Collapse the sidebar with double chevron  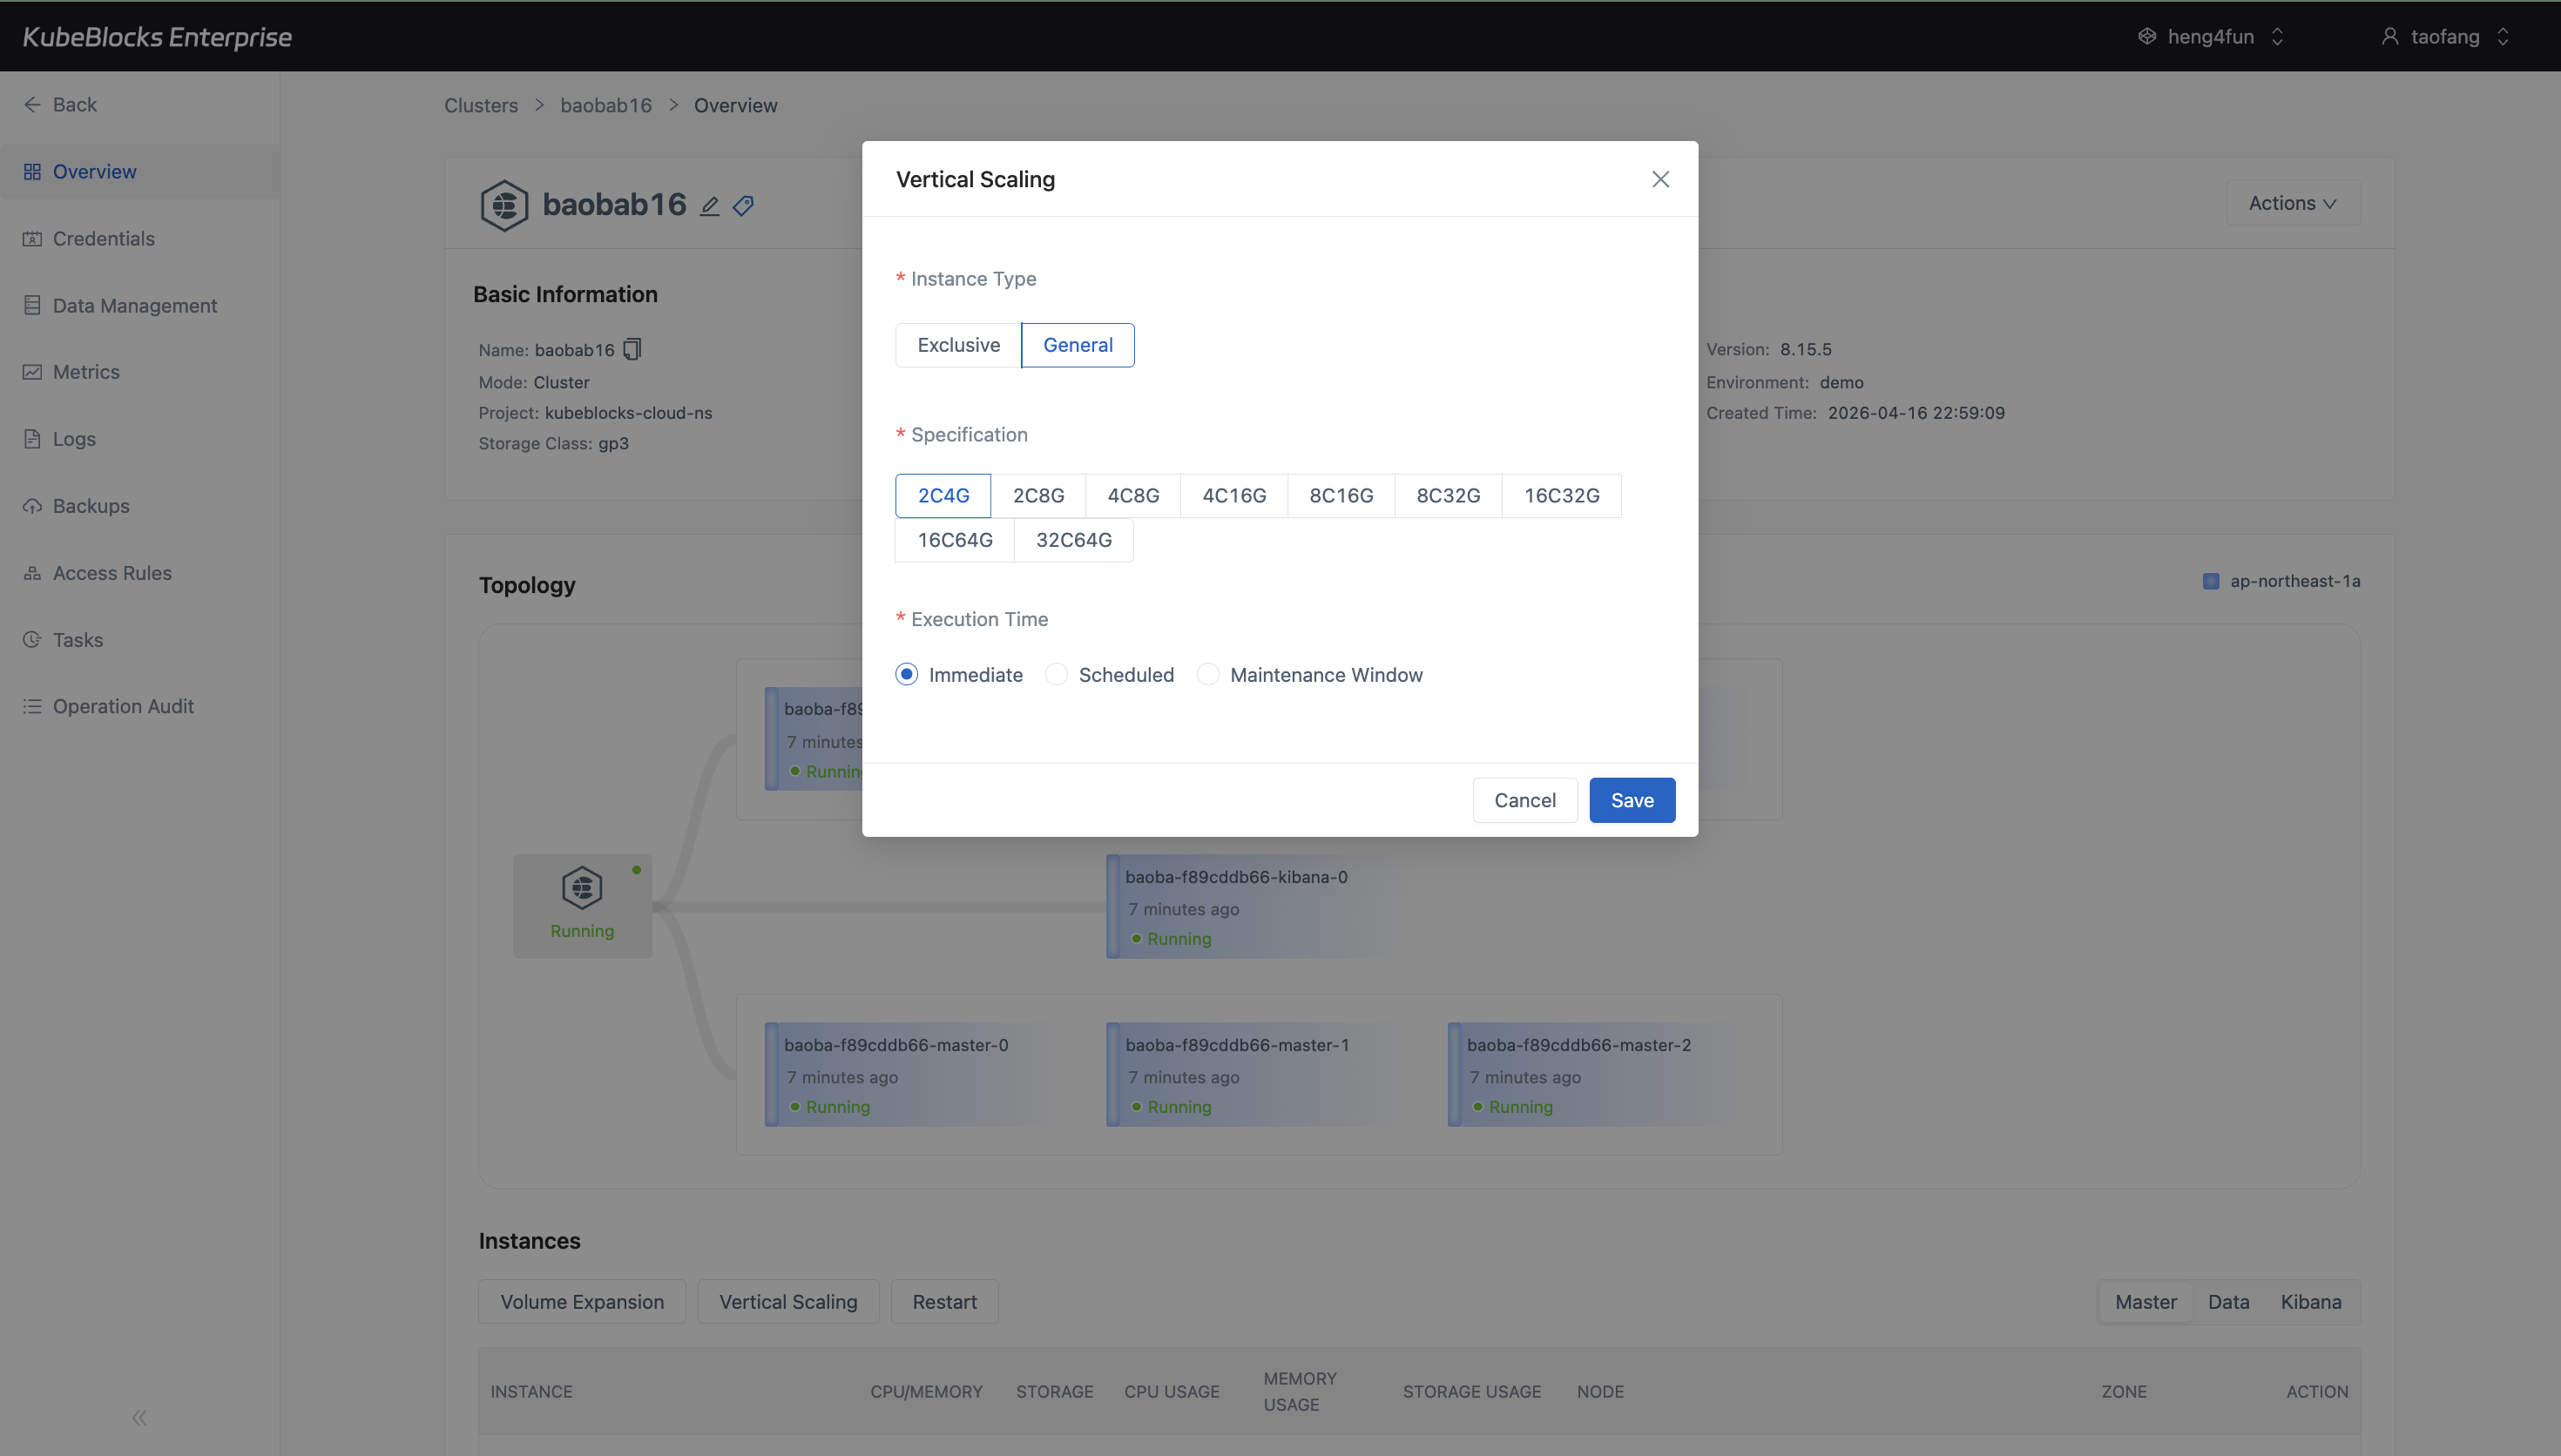click(139, 1417)
